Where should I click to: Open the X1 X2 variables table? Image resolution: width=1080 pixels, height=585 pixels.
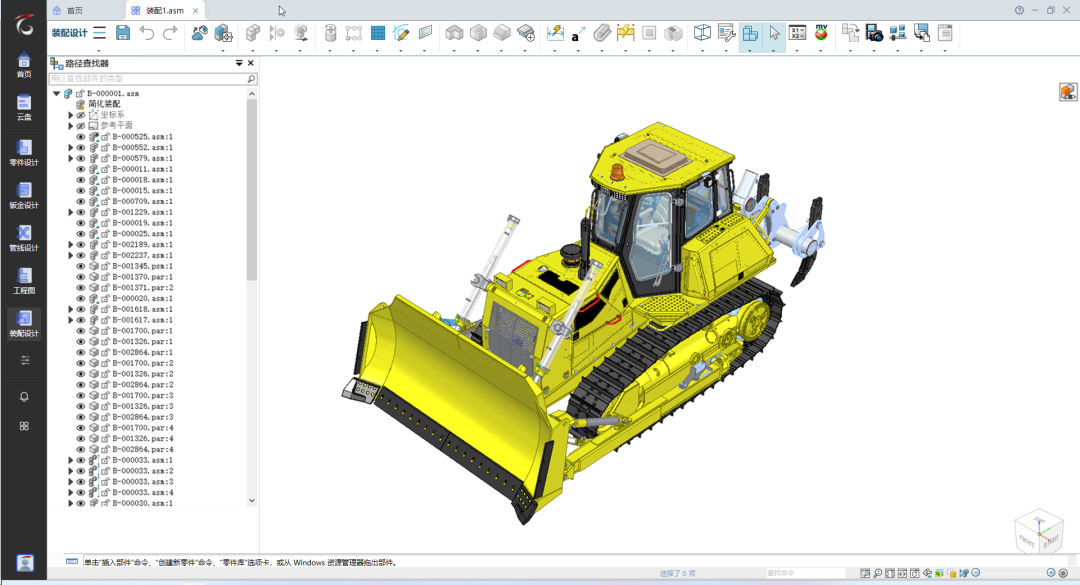point(797,32)
